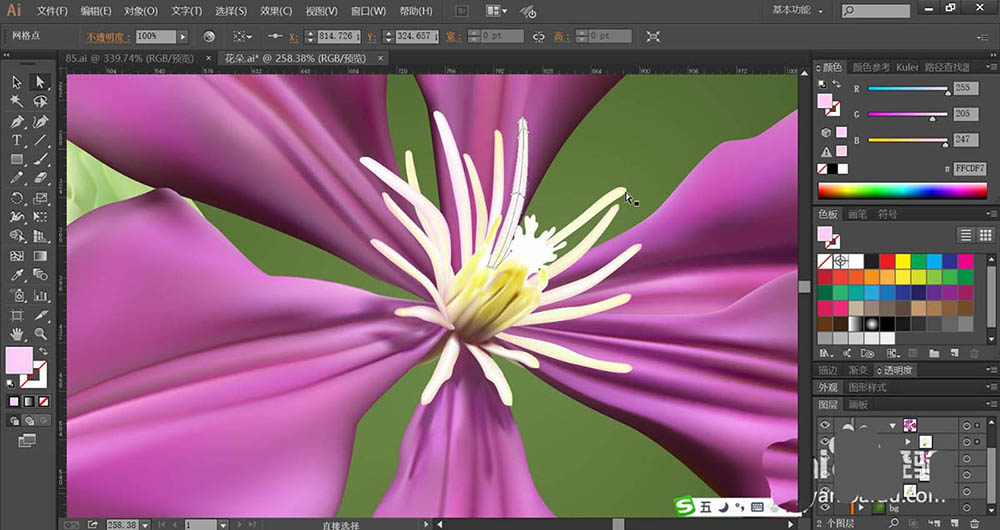Click the 不透明度 link in control bar
This screenshot has height=530, width=1000.
click(106, 36)
